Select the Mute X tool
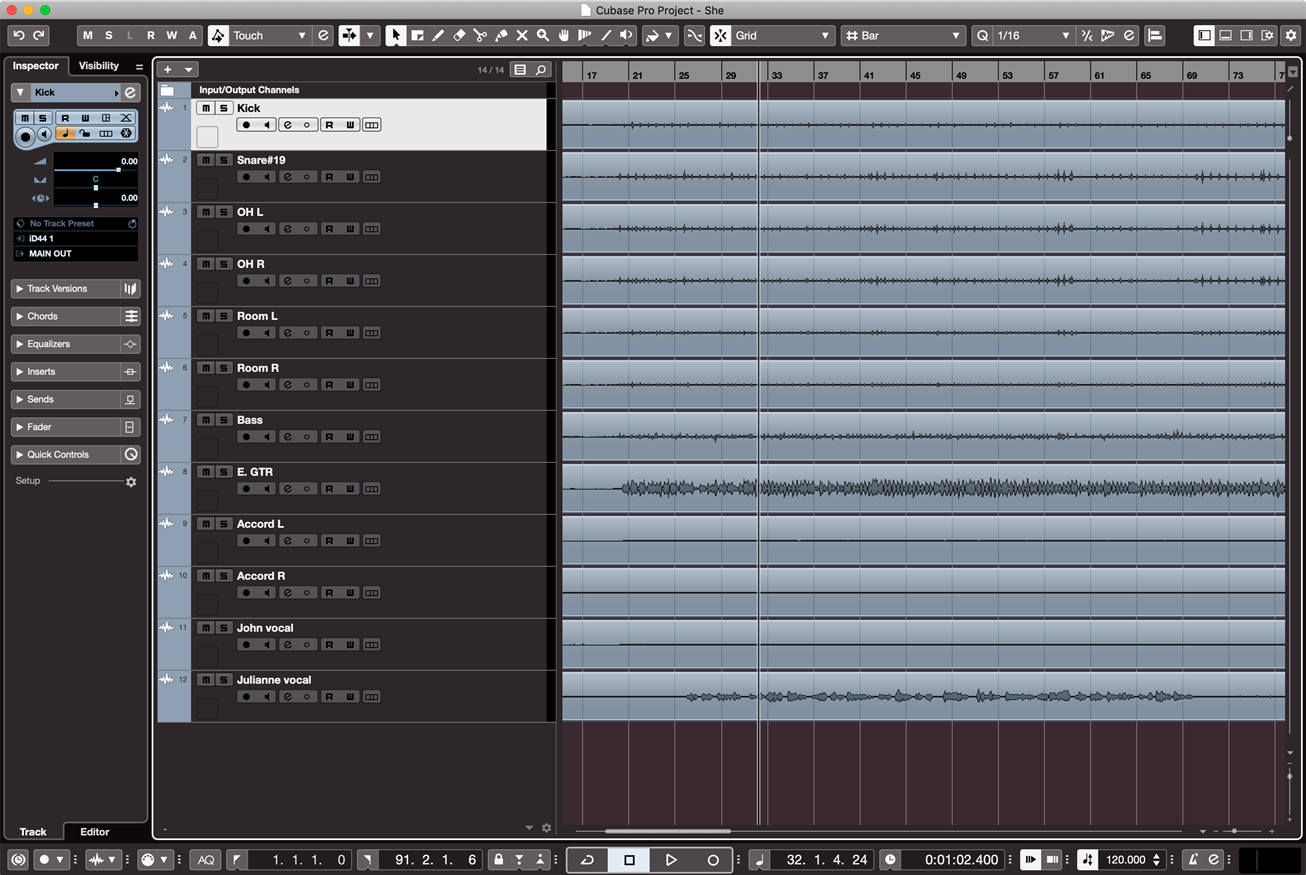 coord(522,35)
